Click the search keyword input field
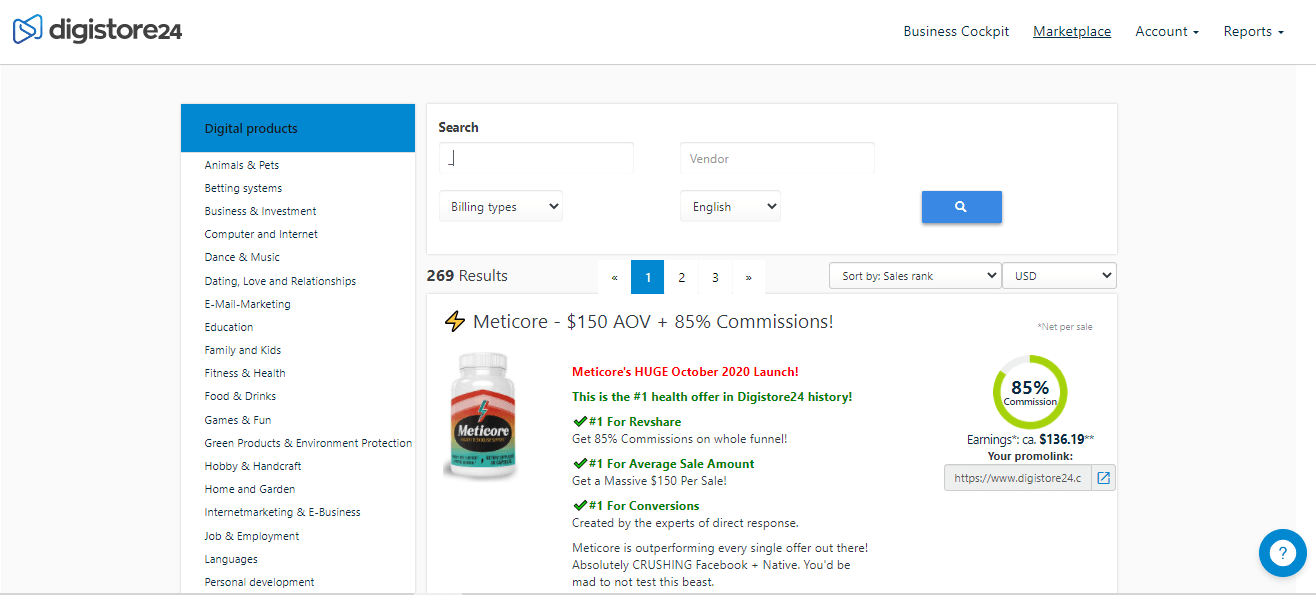 pyautogui.click(x=536, y=158)
